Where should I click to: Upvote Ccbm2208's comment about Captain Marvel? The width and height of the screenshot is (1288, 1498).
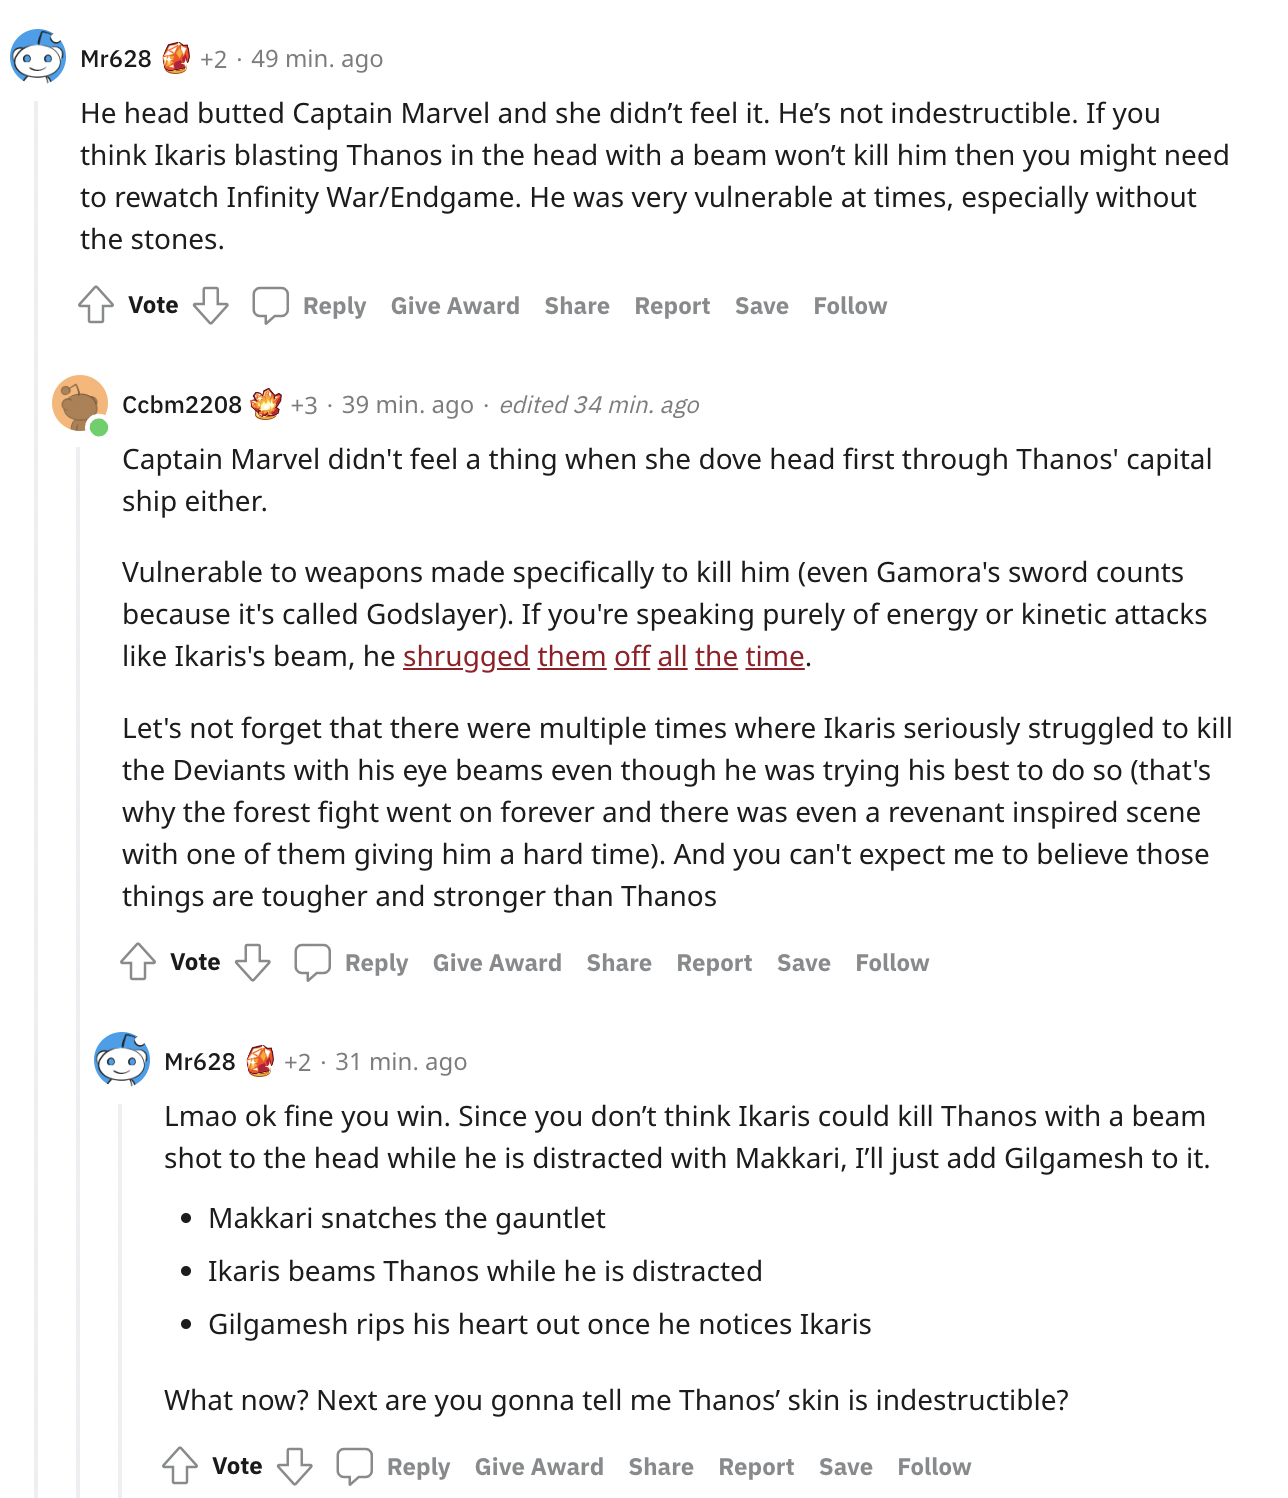click(x=138, y=962)
